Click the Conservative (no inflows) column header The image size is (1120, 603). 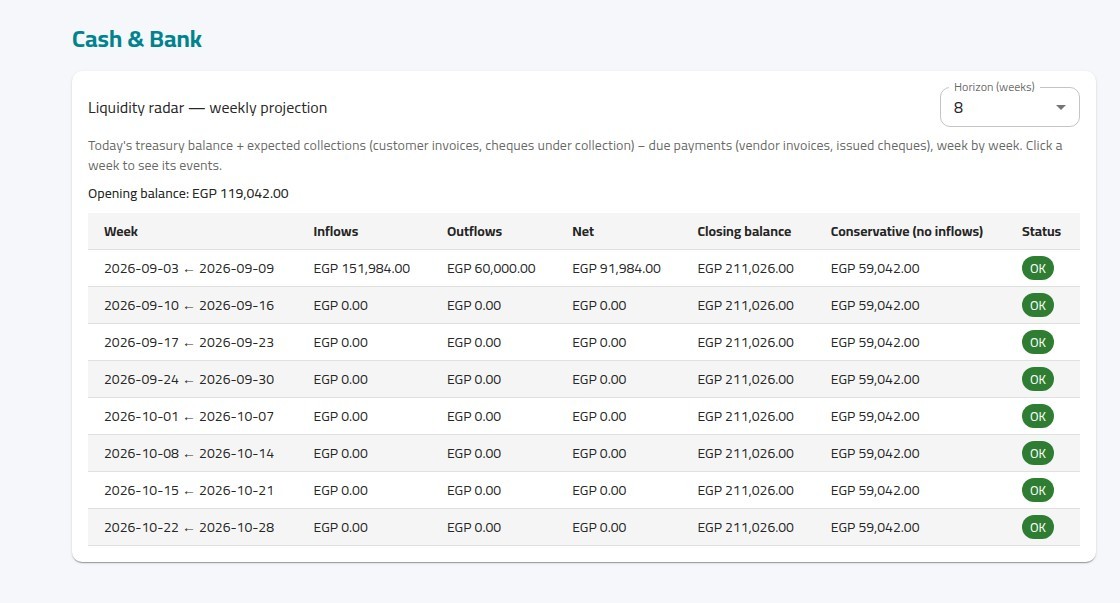[x=906, y=231]
